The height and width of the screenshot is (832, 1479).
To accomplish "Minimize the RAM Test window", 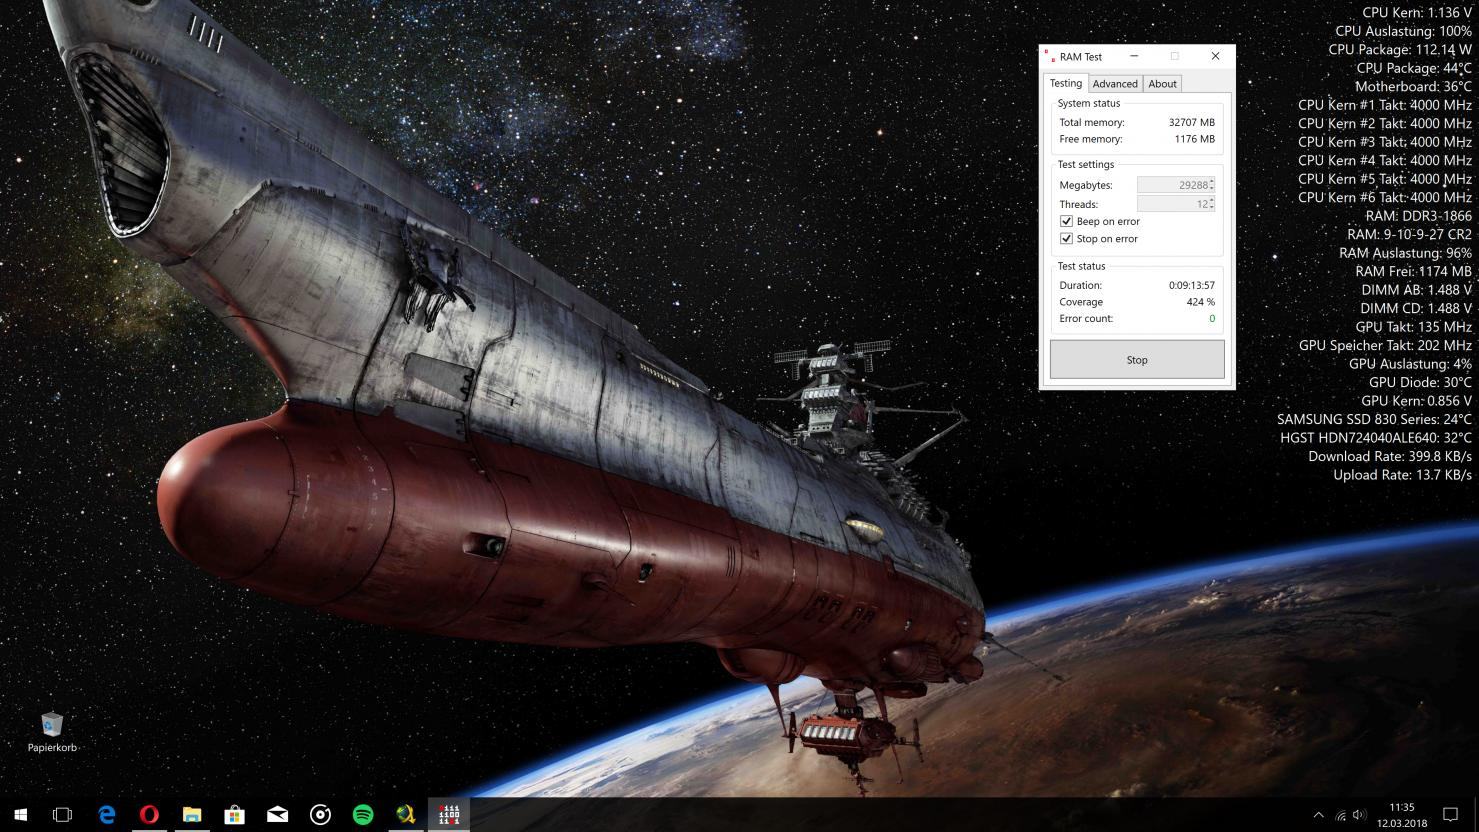I will [x=1134, y=56].
